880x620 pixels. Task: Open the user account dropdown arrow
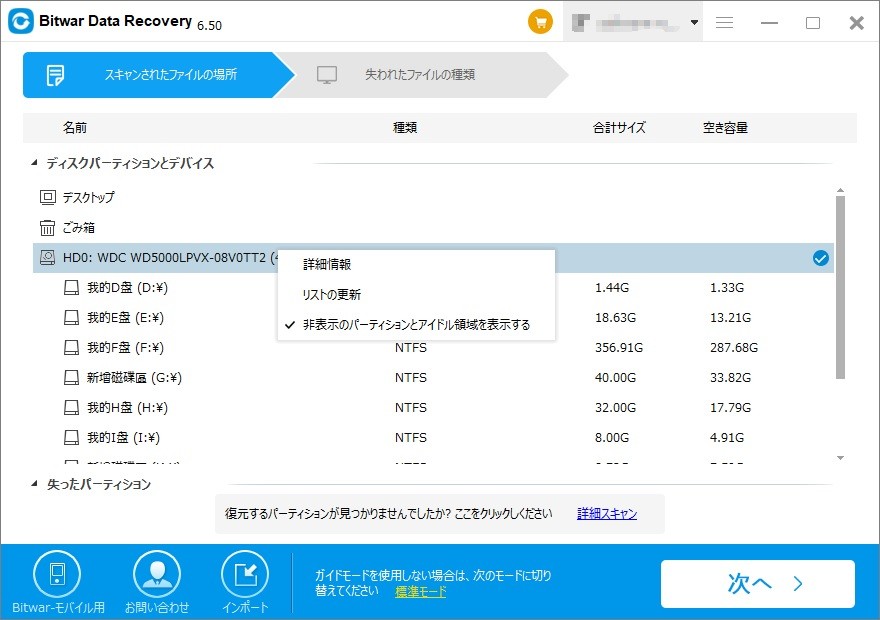tap(694, 23)
